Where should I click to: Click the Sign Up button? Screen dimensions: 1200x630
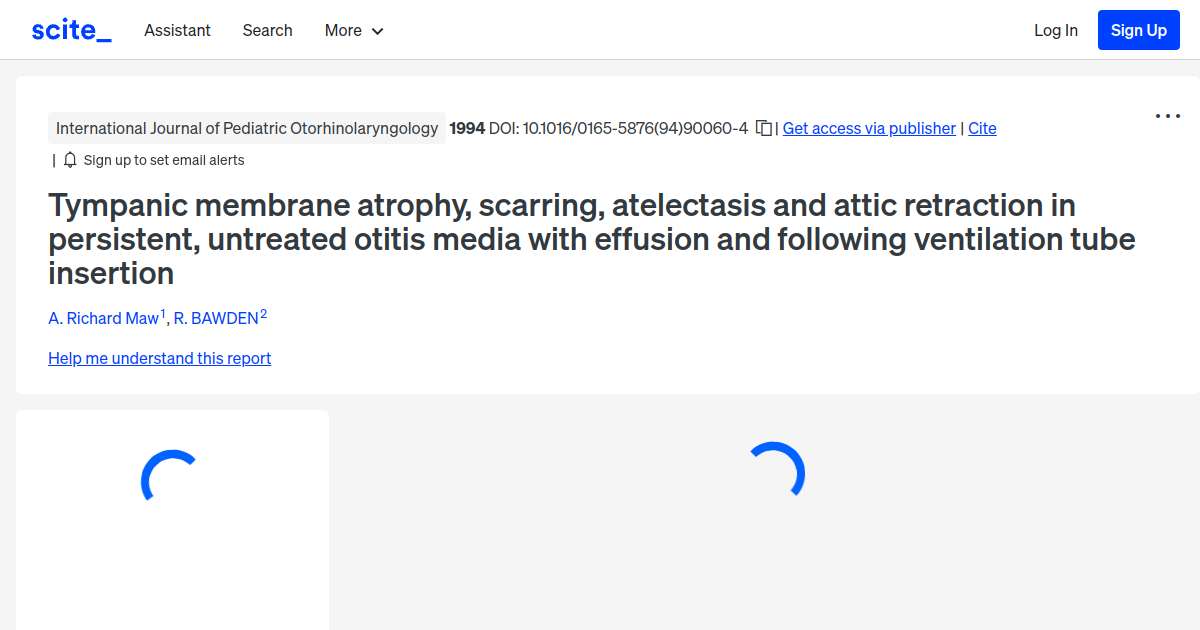point(1138,29)
